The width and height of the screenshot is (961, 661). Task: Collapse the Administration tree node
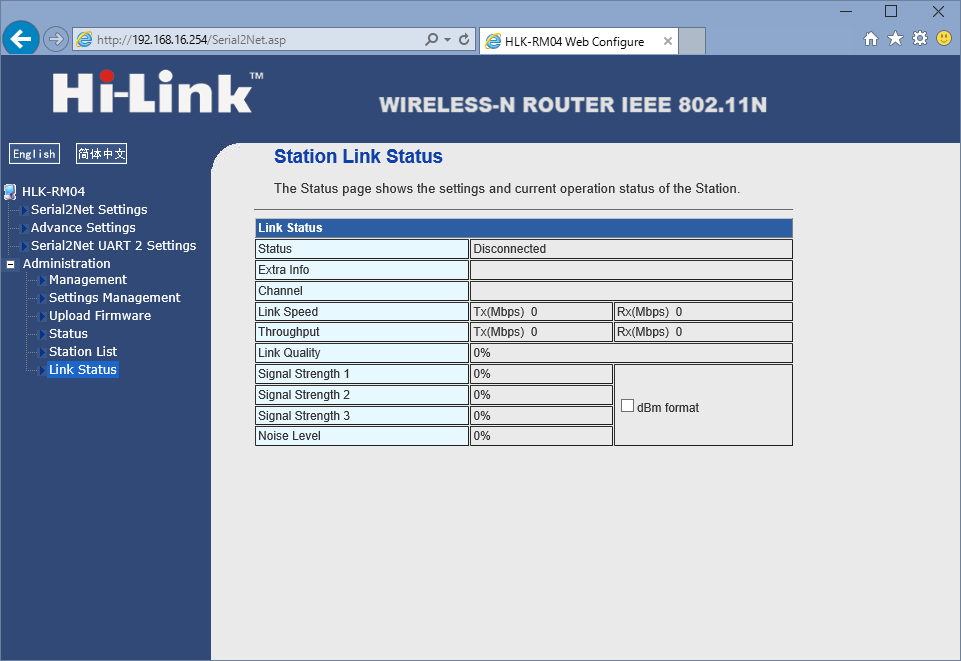10,265
